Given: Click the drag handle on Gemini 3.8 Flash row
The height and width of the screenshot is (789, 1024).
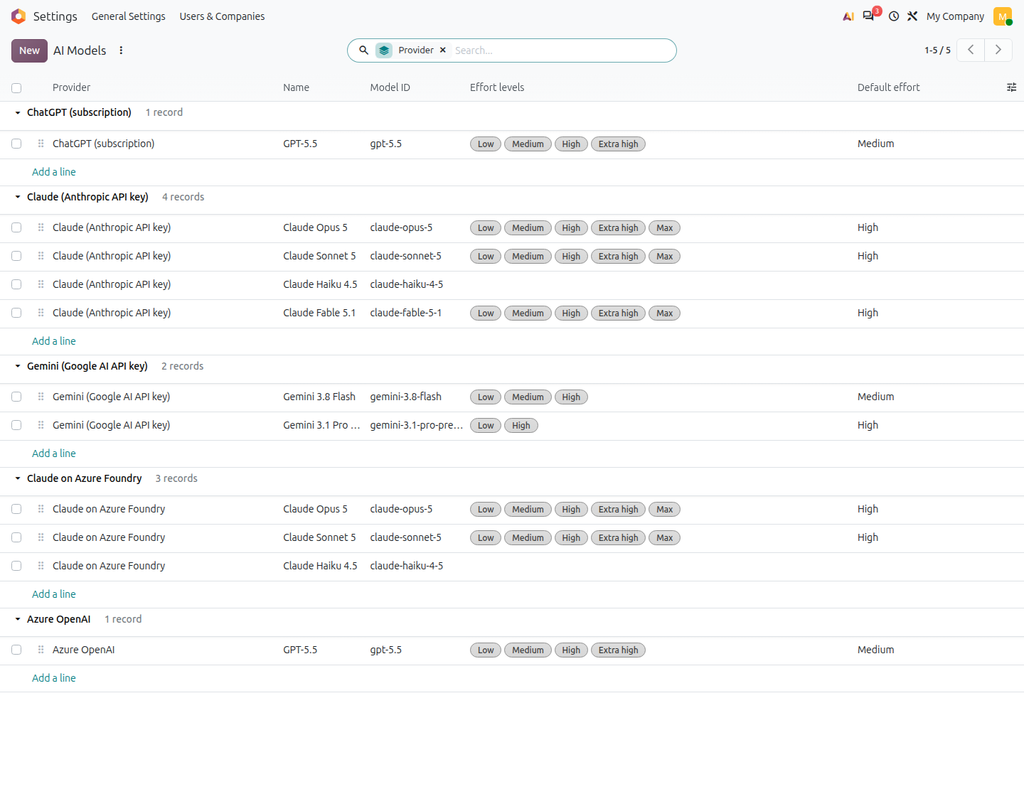Looking at the screenshot, I should point(40,397).
